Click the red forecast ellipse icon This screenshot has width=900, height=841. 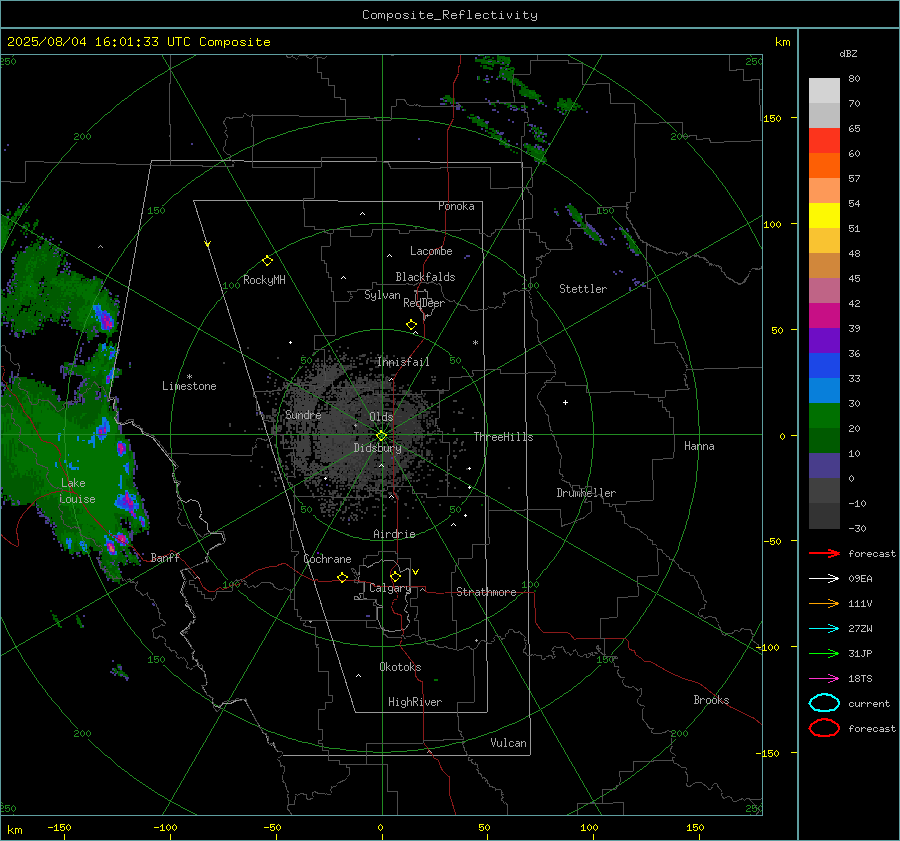(824, 728)
